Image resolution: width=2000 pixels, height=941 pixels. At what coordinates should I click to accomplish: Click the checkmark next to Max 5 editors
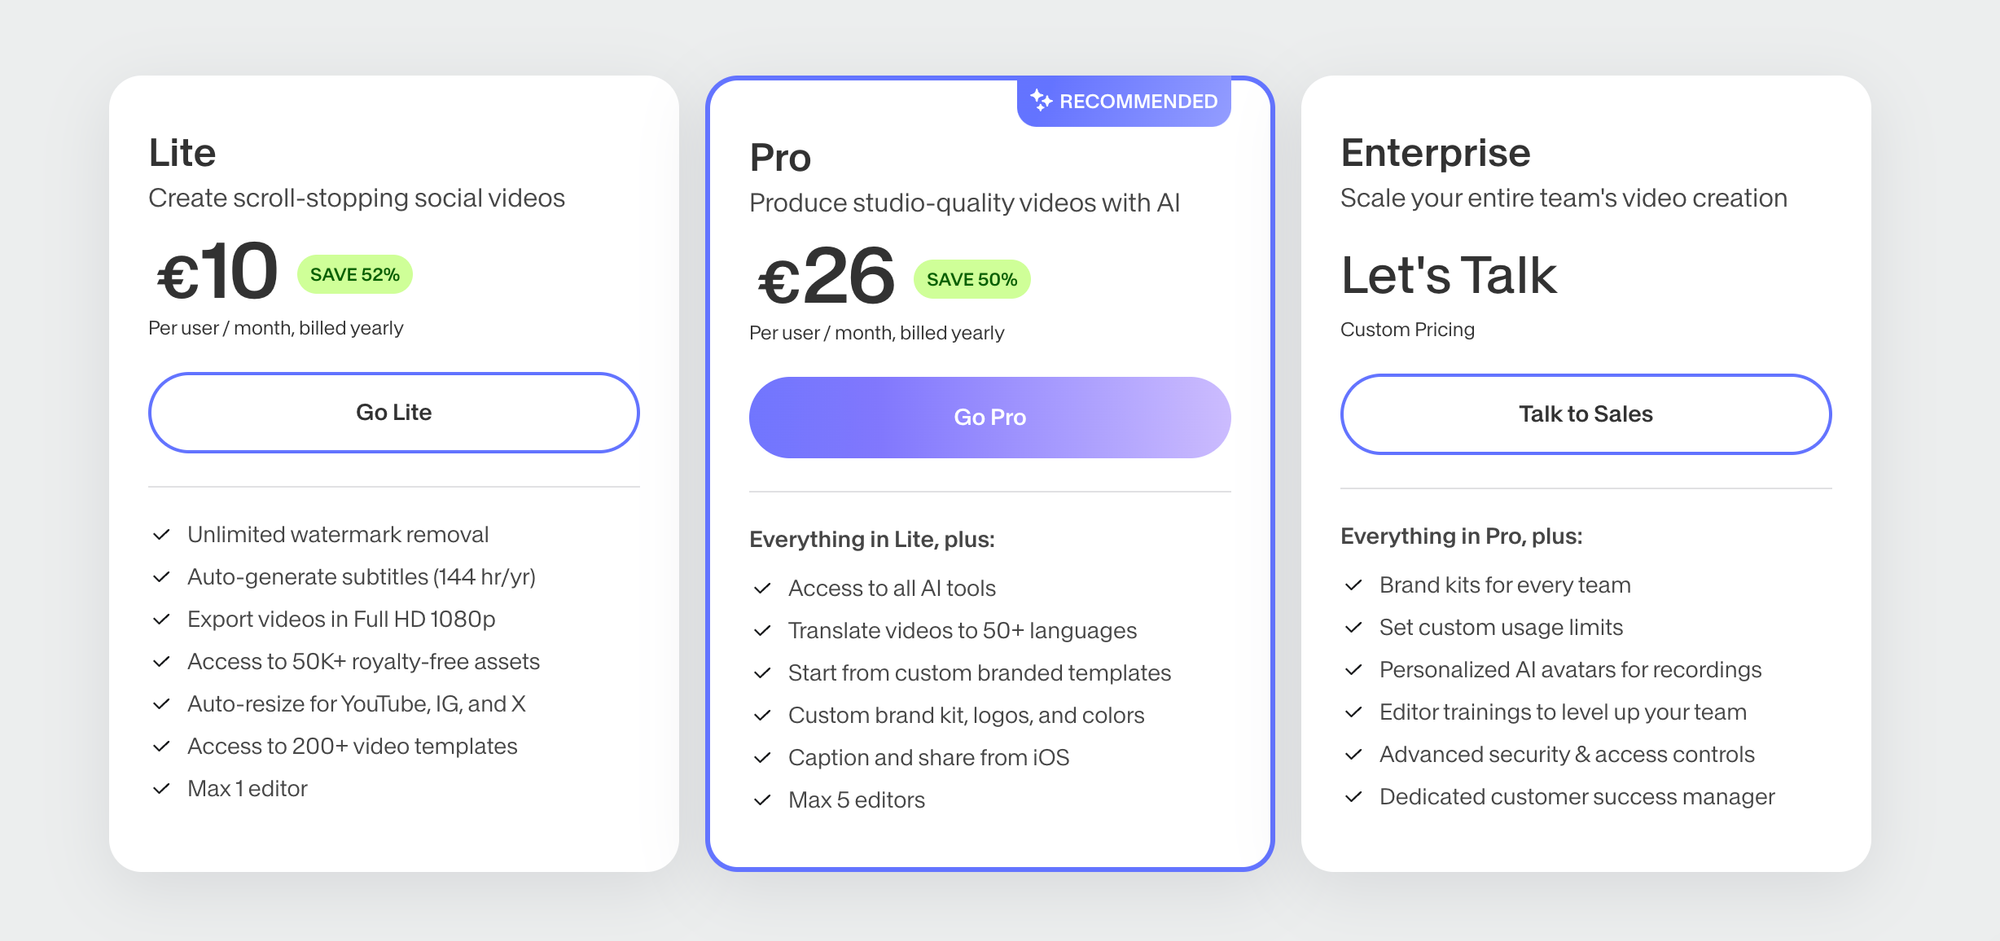tap(762, 800)
